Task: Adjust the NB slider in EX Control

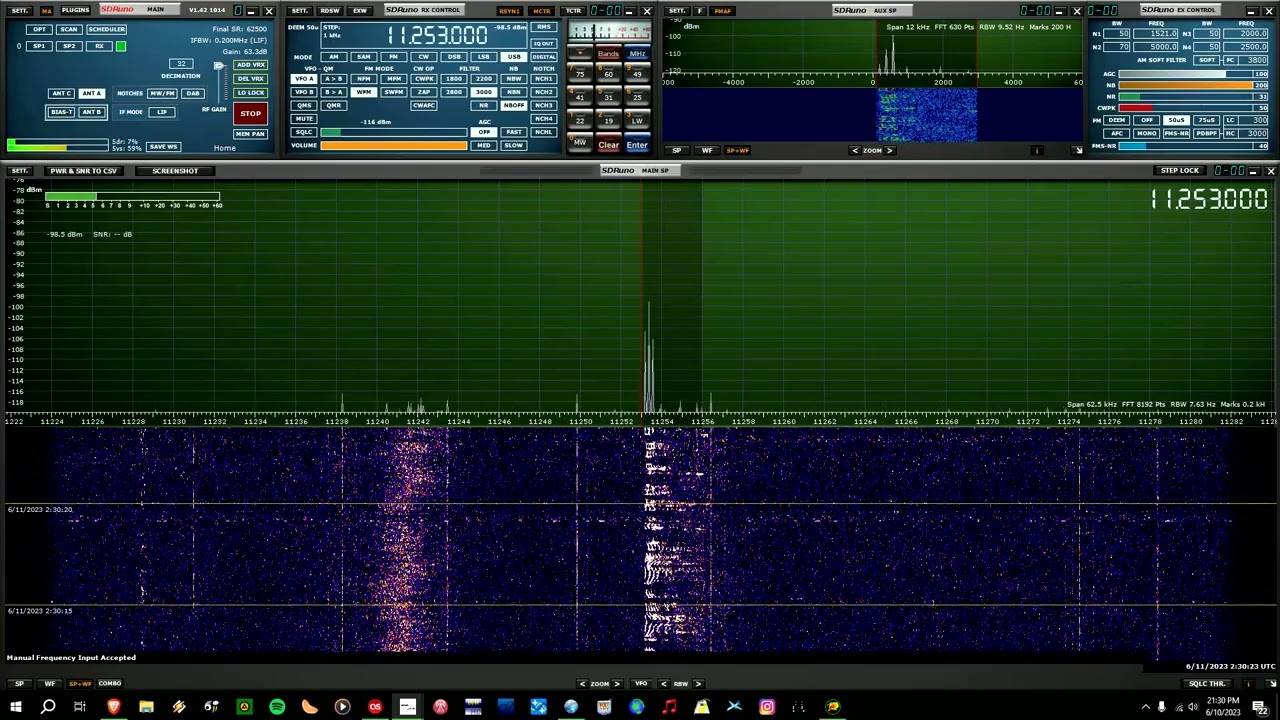Action: tap(1193, 86)
